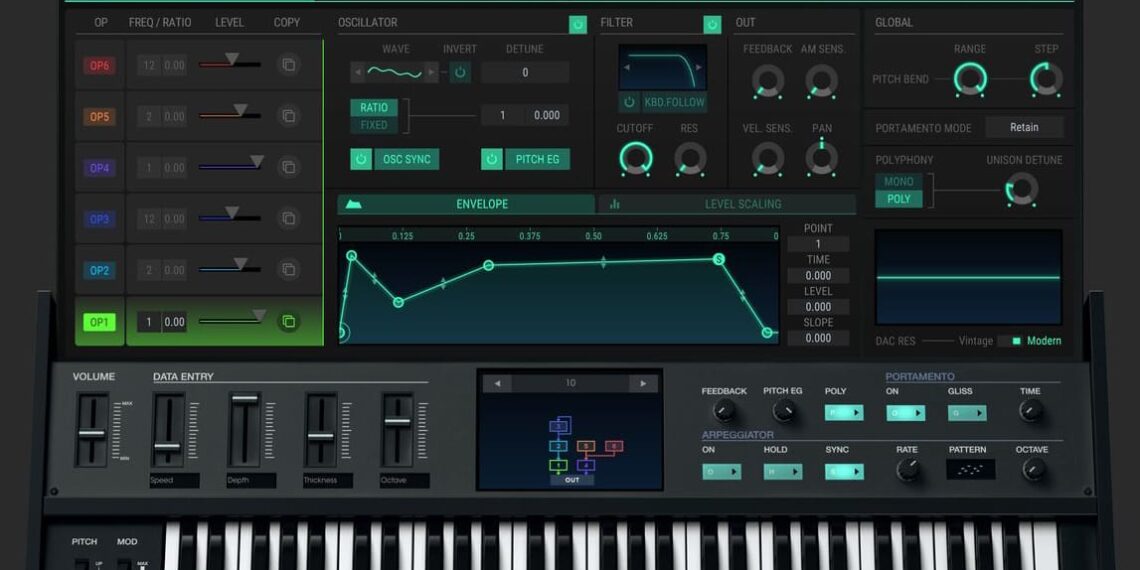Select operator OP2
Screen dimensions: 1140x570
100,270
